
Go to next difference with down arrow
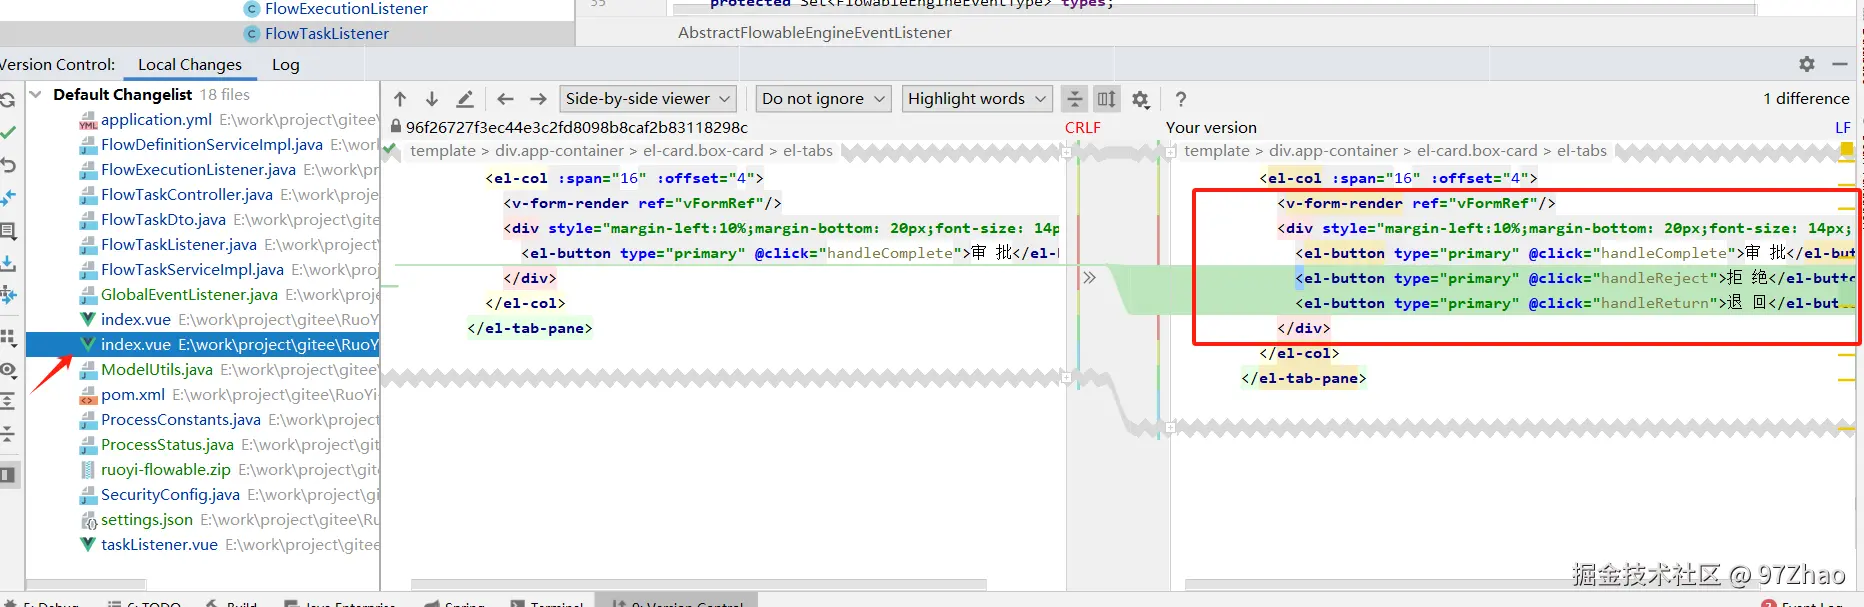pos(432,99)
